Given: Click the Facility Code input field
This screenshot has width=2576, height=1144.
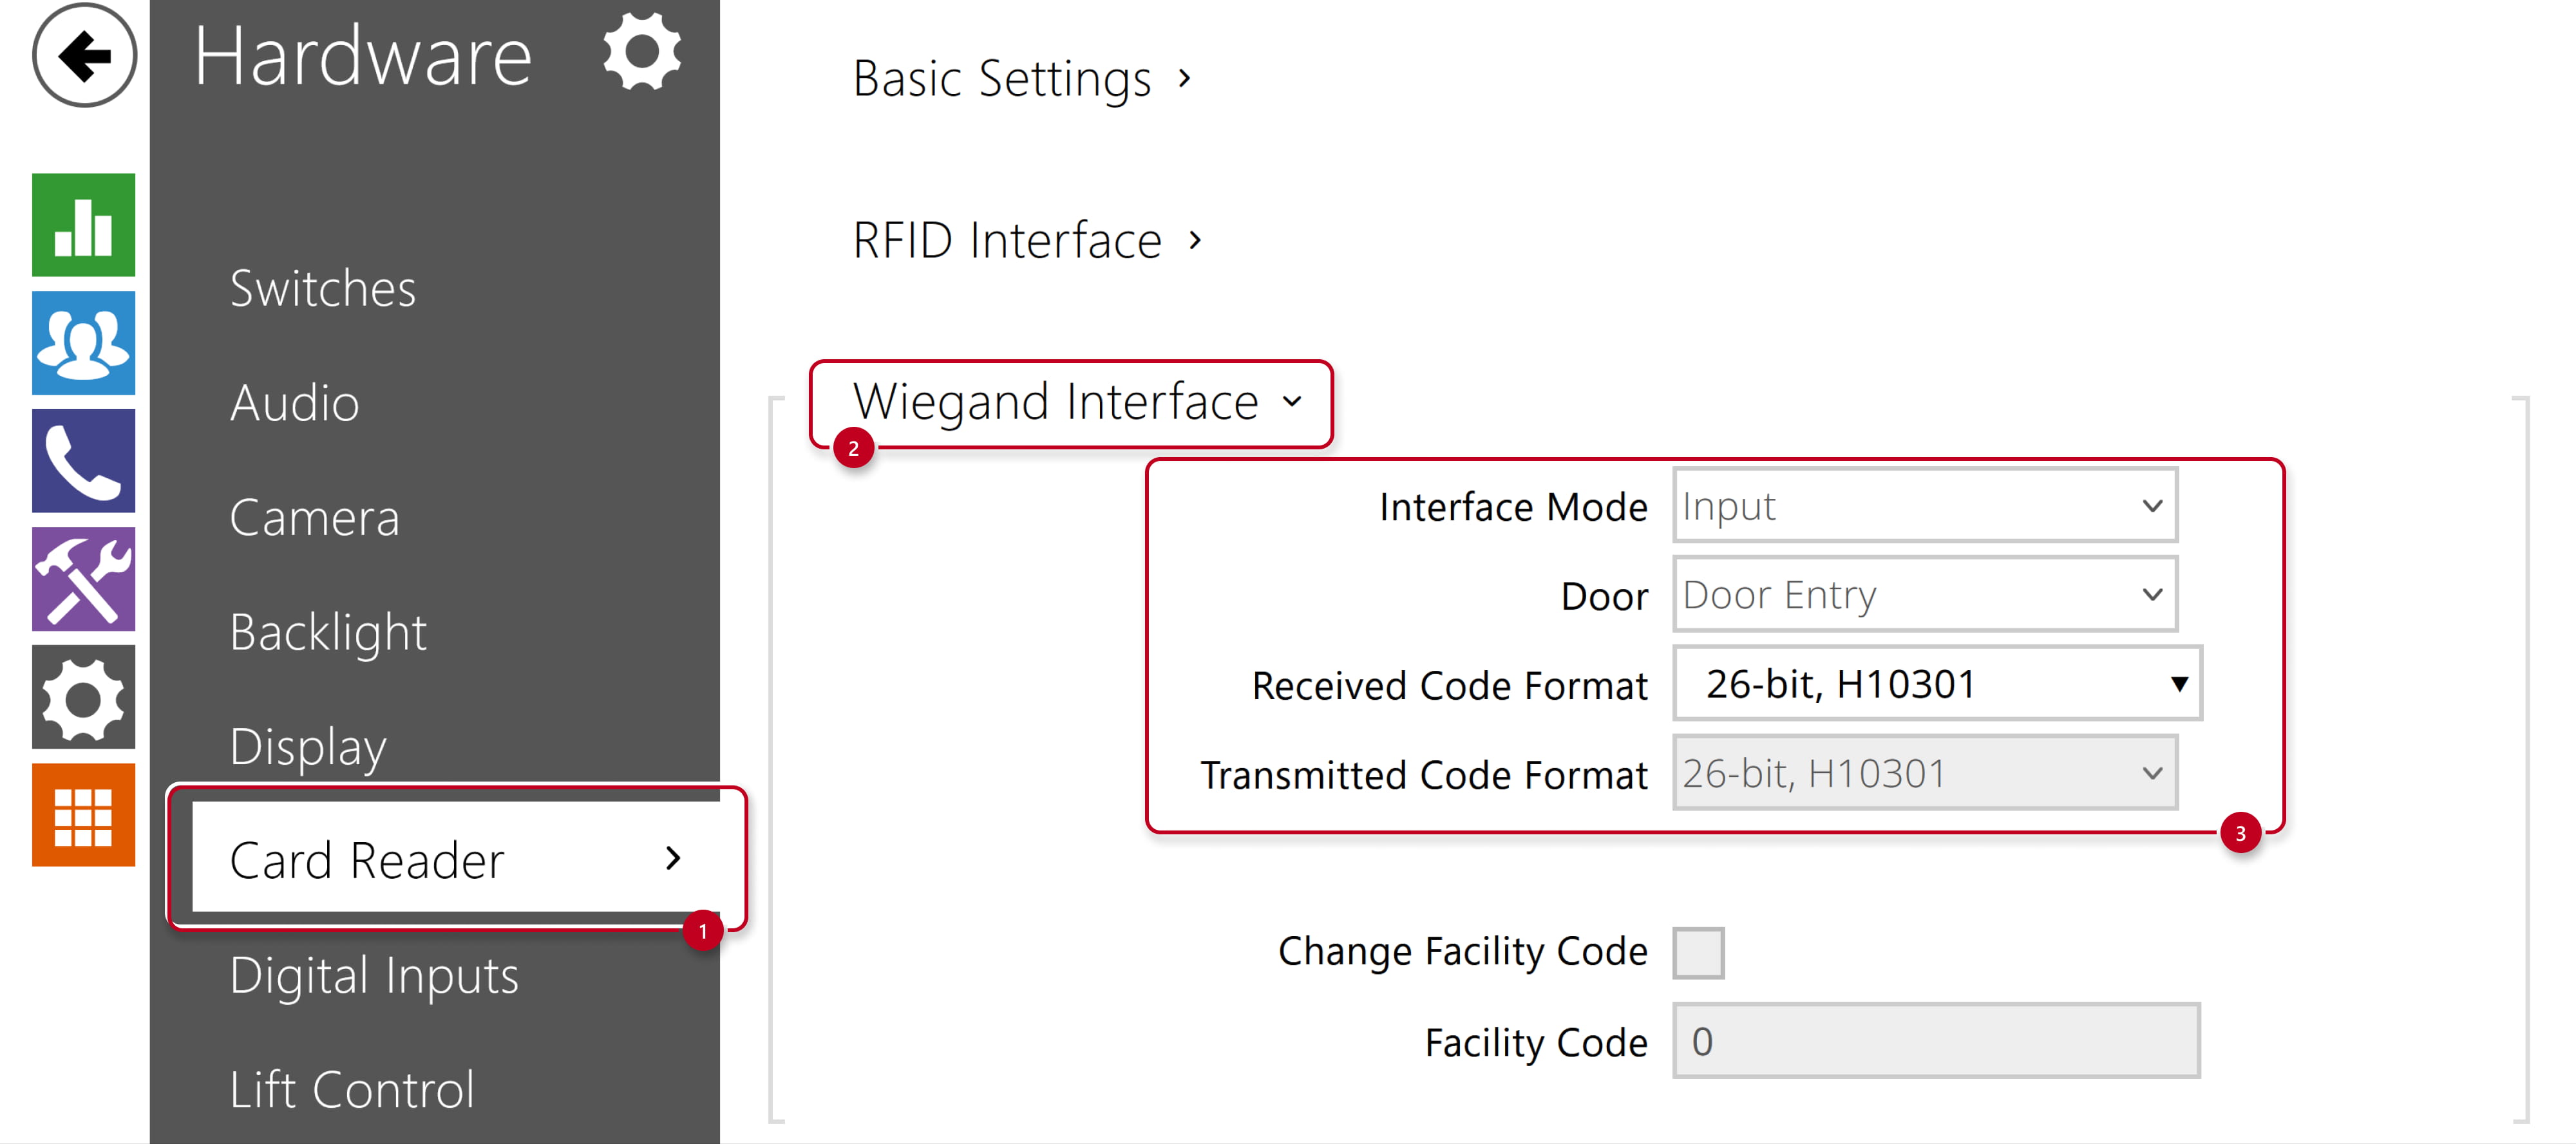Looking at the screenshot, I should pos(1936,1041).
